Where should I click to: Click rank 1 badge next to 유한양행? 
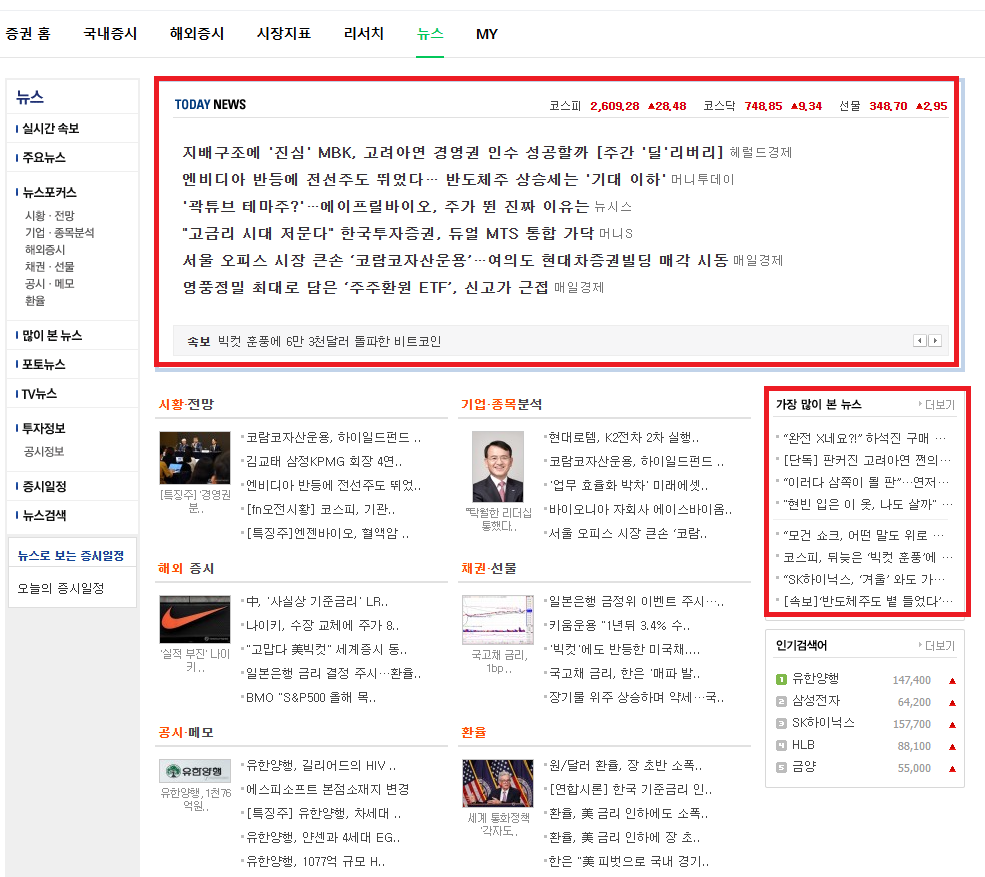tap(781, 679)
